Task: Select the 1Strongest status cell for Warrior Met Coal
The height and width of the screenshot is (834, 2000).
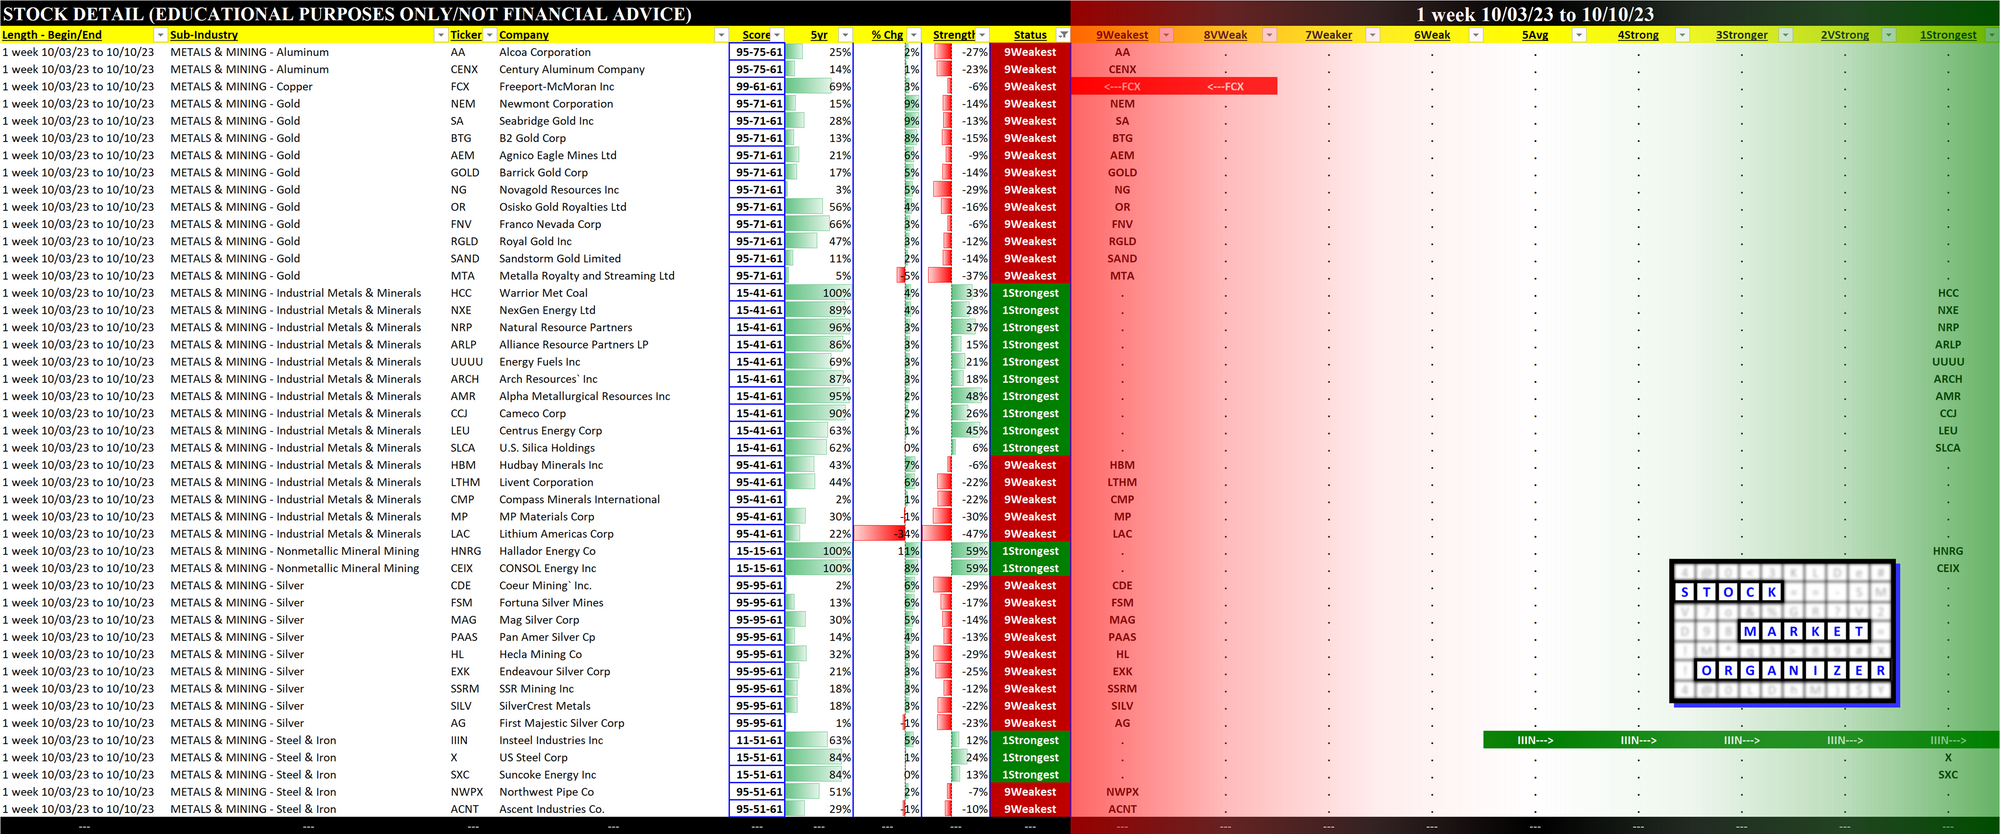Action: (1030, 293)
